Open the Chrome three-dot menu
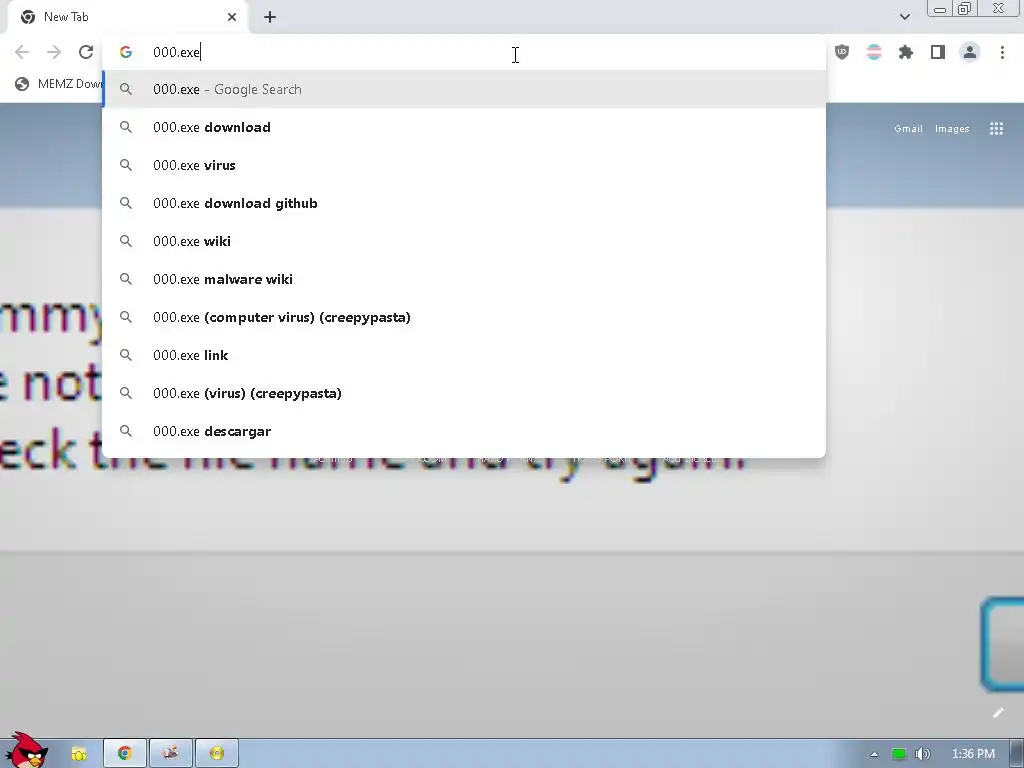 click(1002, 52)
